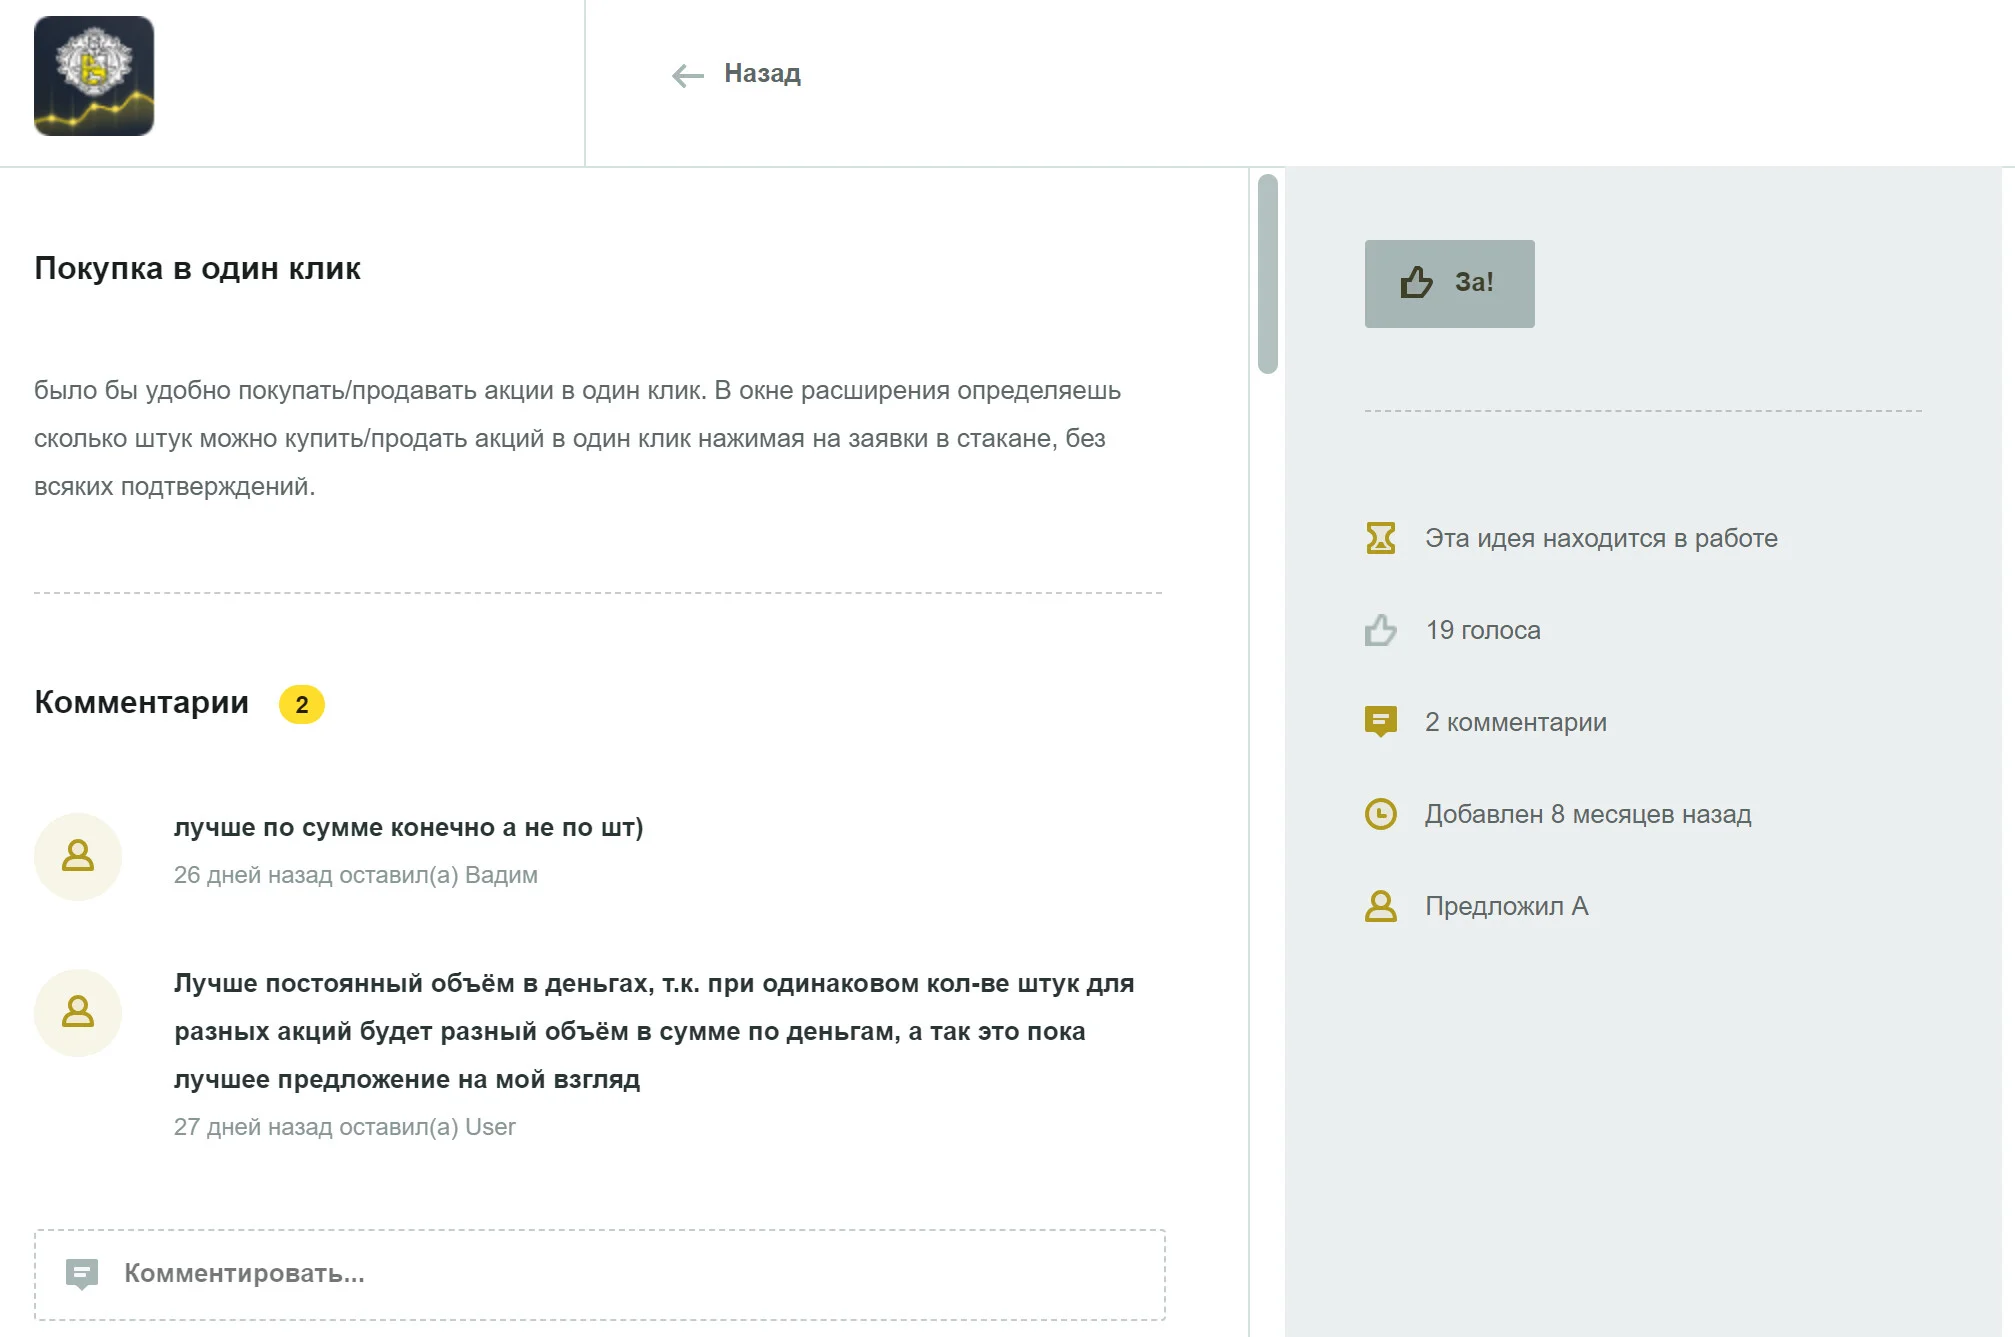The width and height of the screenshot is (2015, 1337).
Task: Click the vertical scrollbar thumb
Action: (x=1268, y=274)
